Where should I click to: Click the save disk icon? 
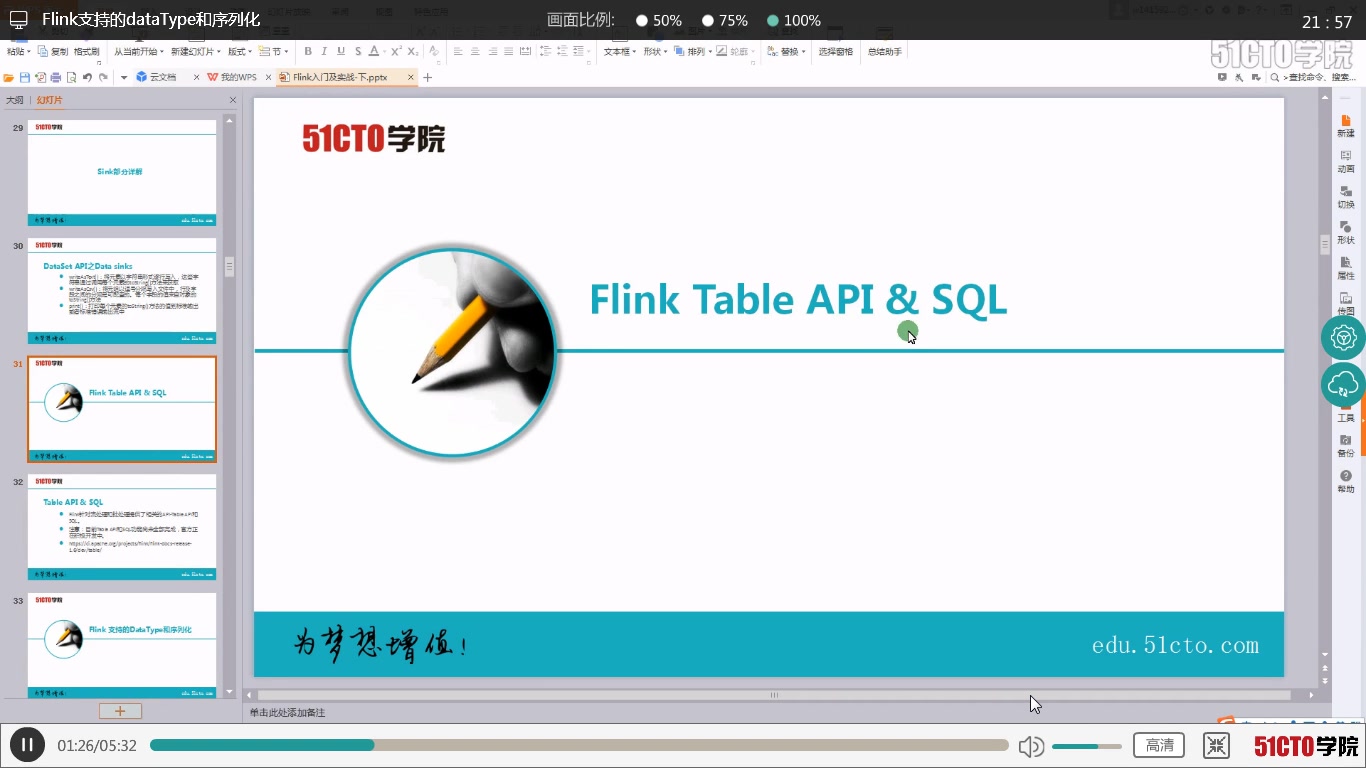point(25,77)
